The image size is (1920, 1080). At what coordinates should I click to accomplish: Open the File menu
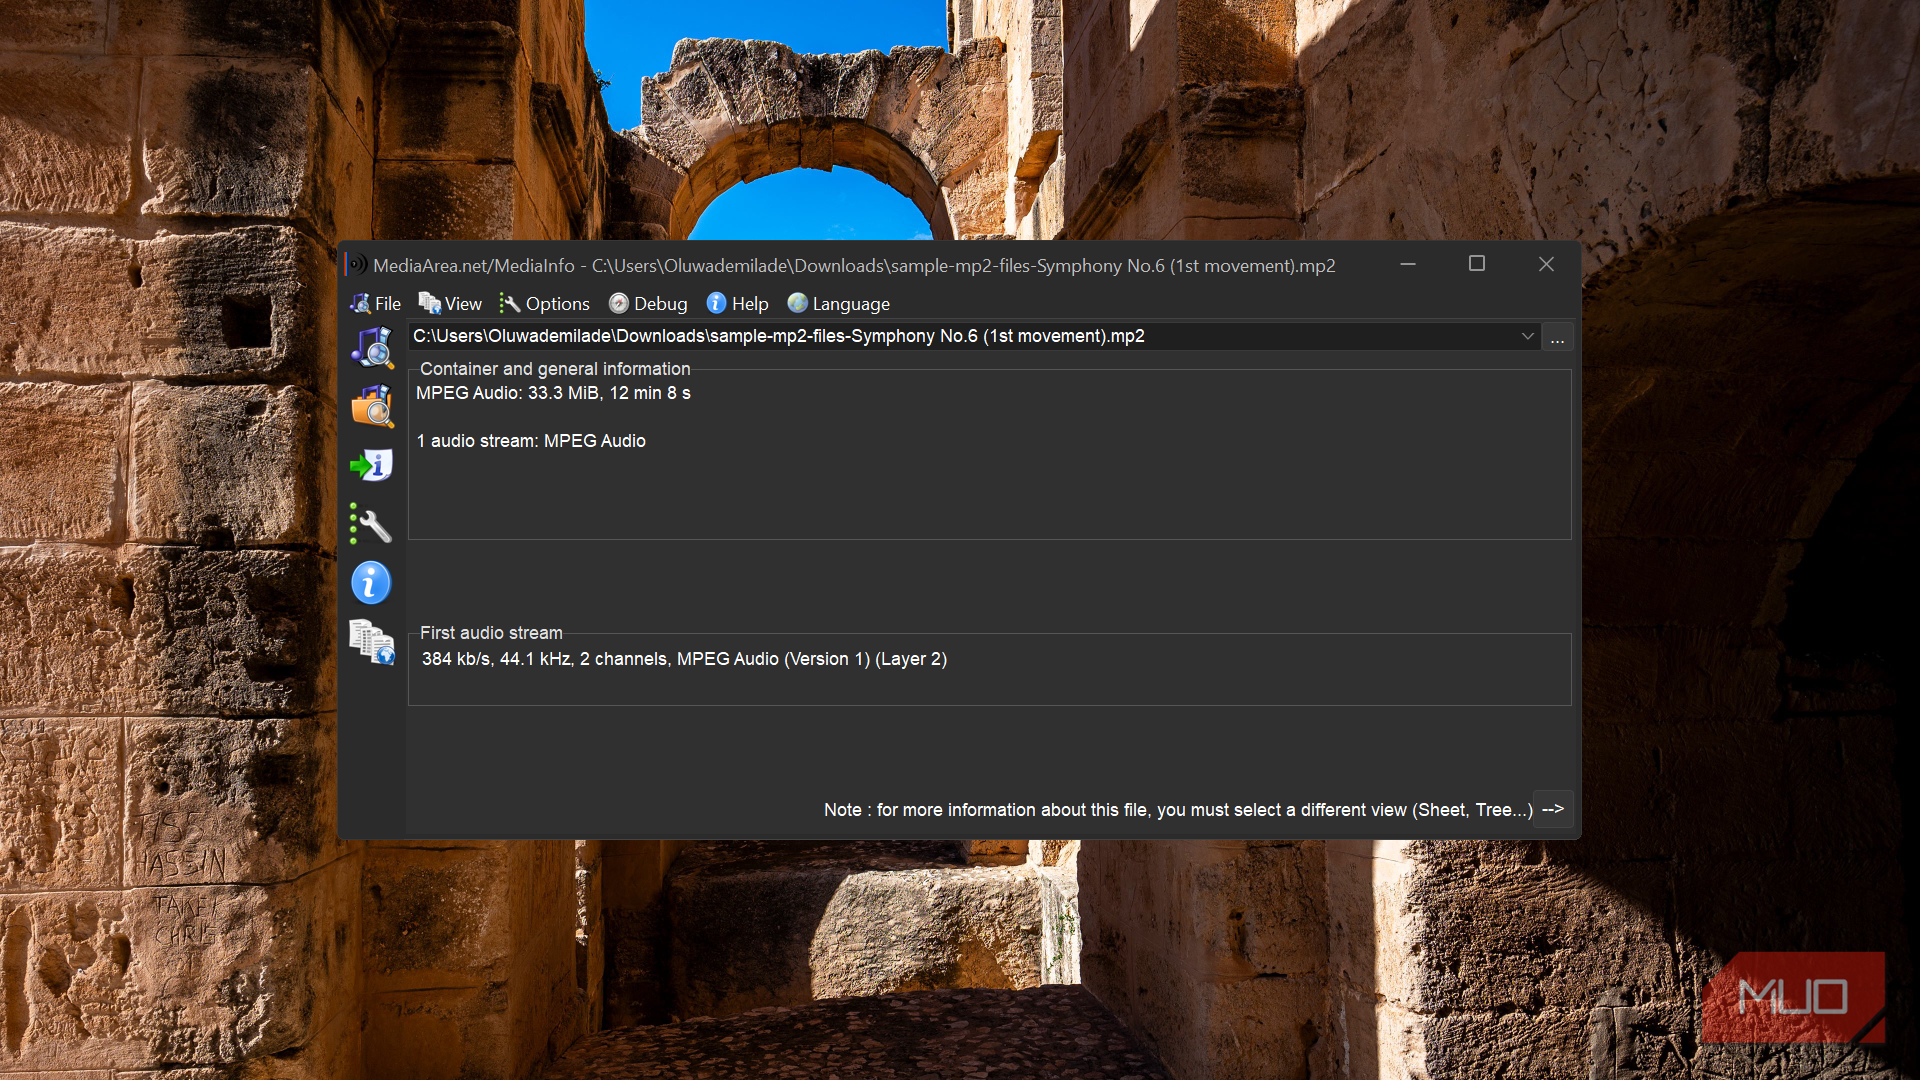click(375, 303)
